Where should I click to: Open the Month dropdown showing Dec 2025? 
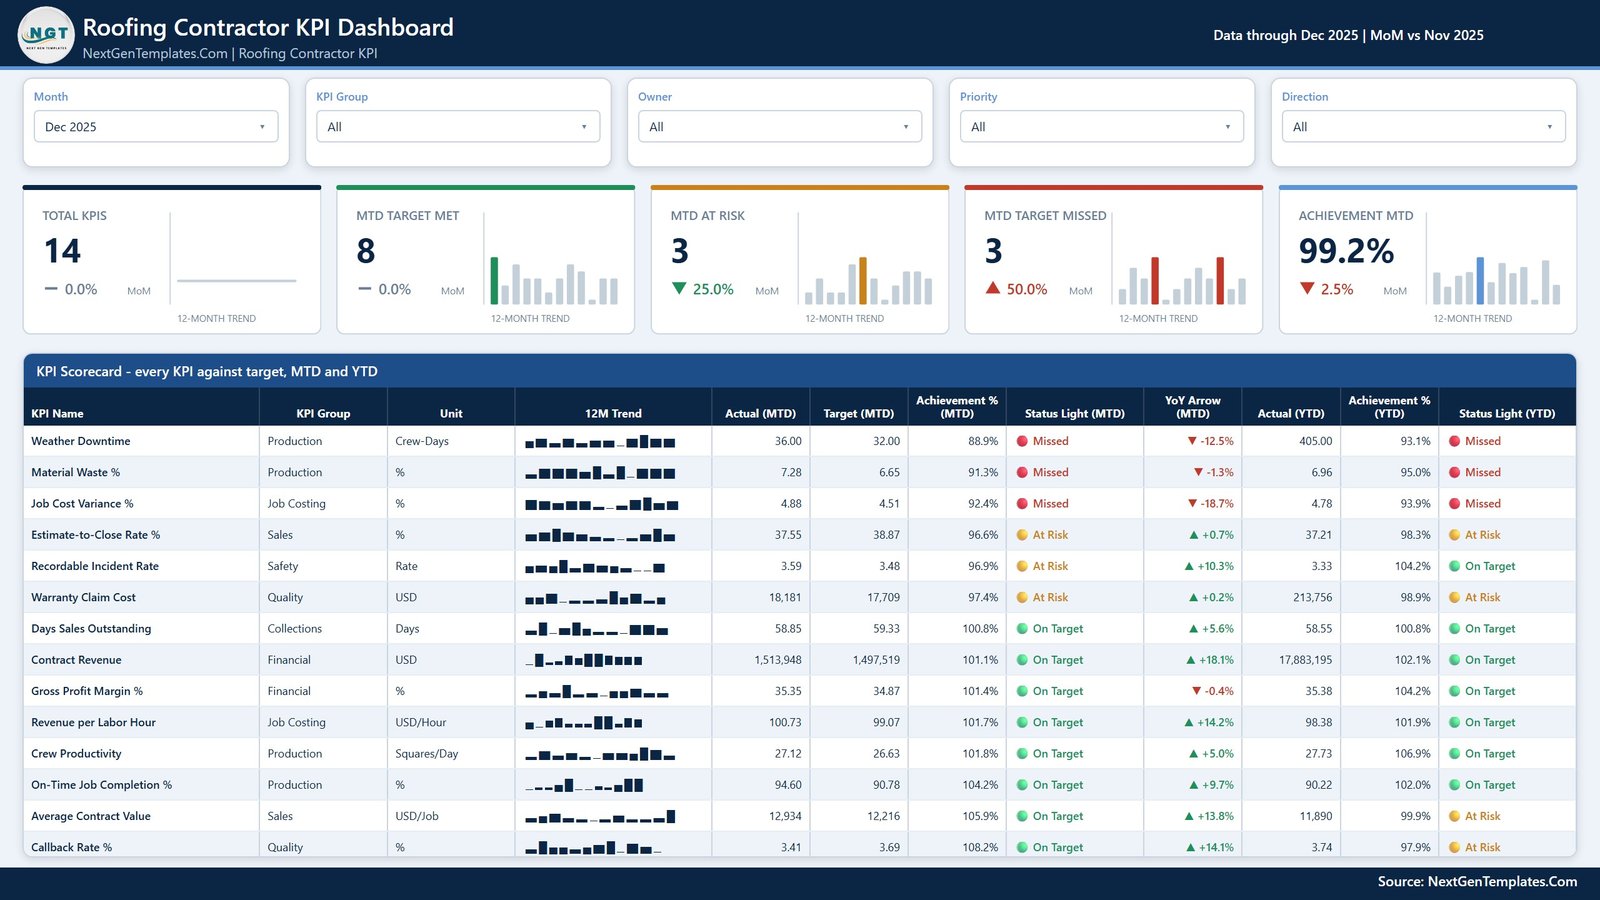[x=156, y=127]
